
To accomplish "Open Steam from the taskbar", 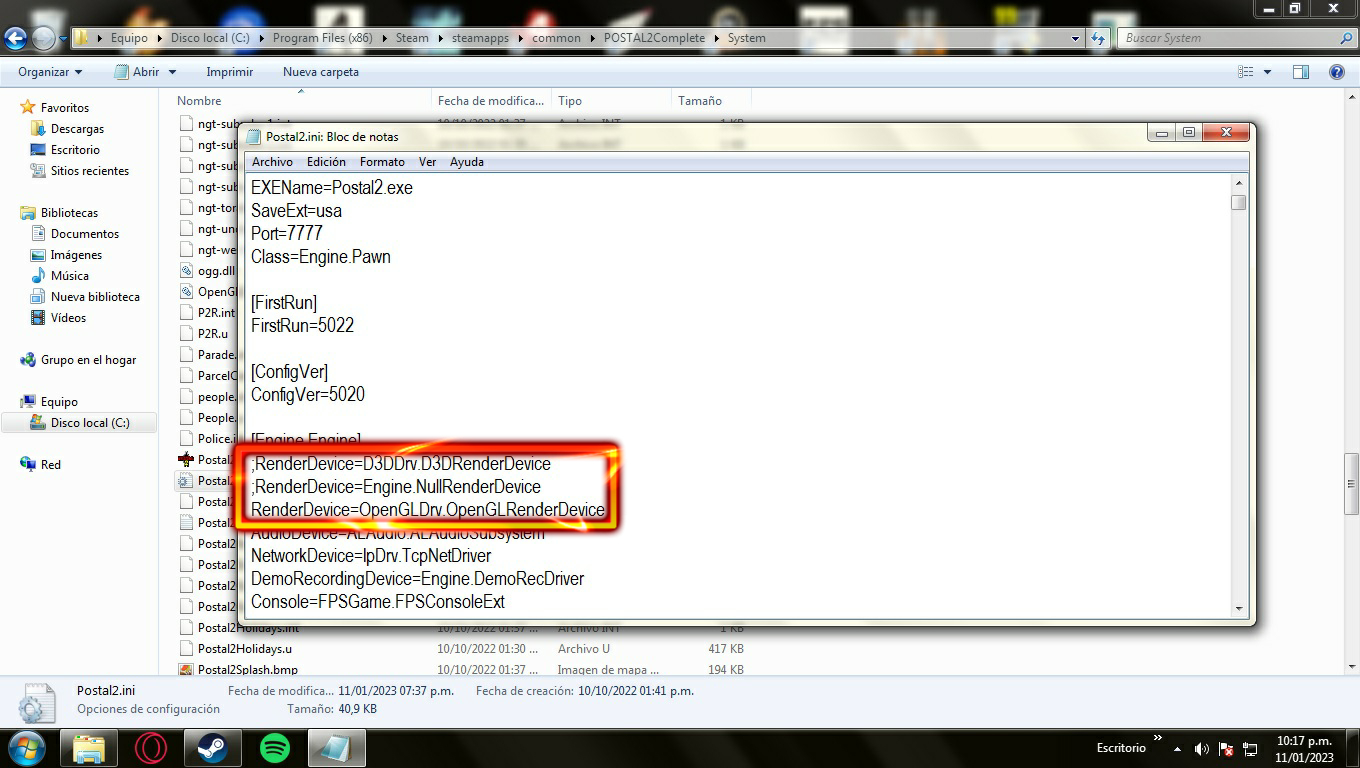I will coord(212,748).
